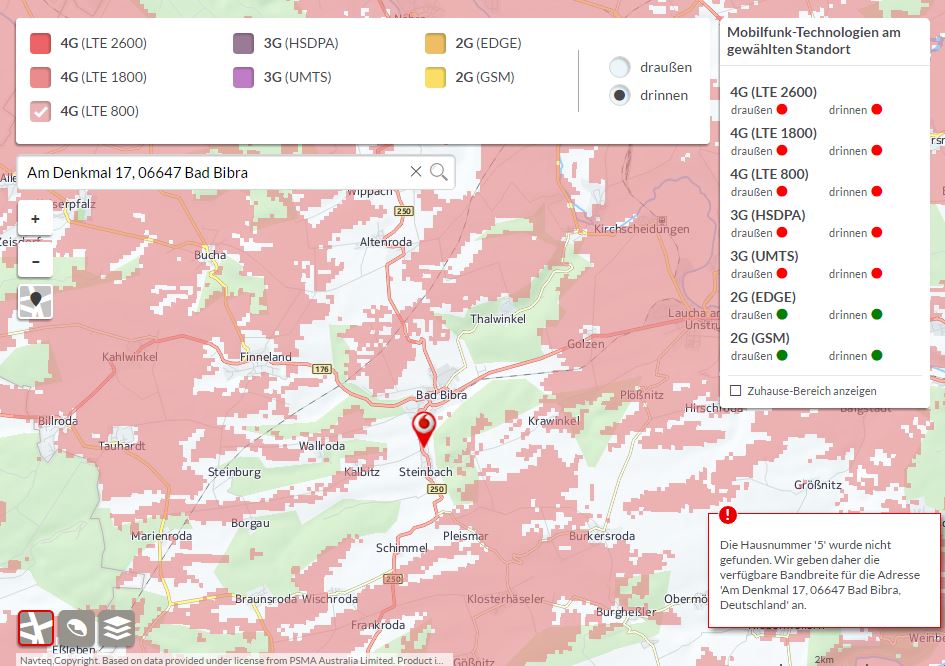This screenshot has width=945, height=666.
Task: Toggle 4G (LTE 2600) coverage layer
Action: point(40,43)
